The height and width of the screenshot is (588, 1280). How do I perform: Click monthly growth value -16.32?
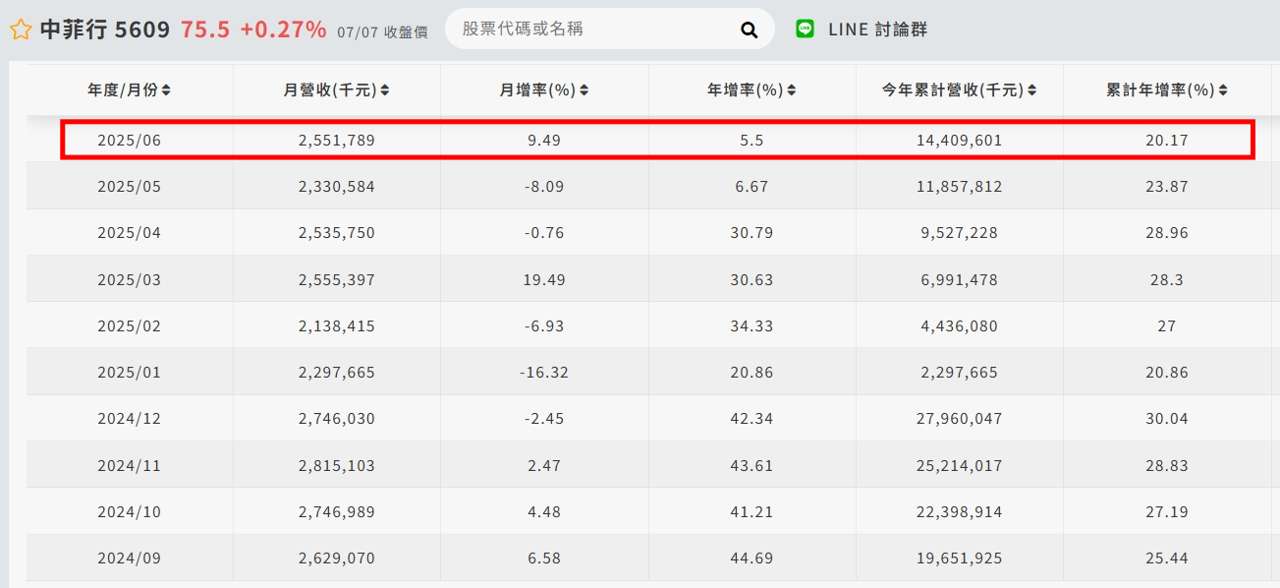pyautogui.click(x=544, y=372)
